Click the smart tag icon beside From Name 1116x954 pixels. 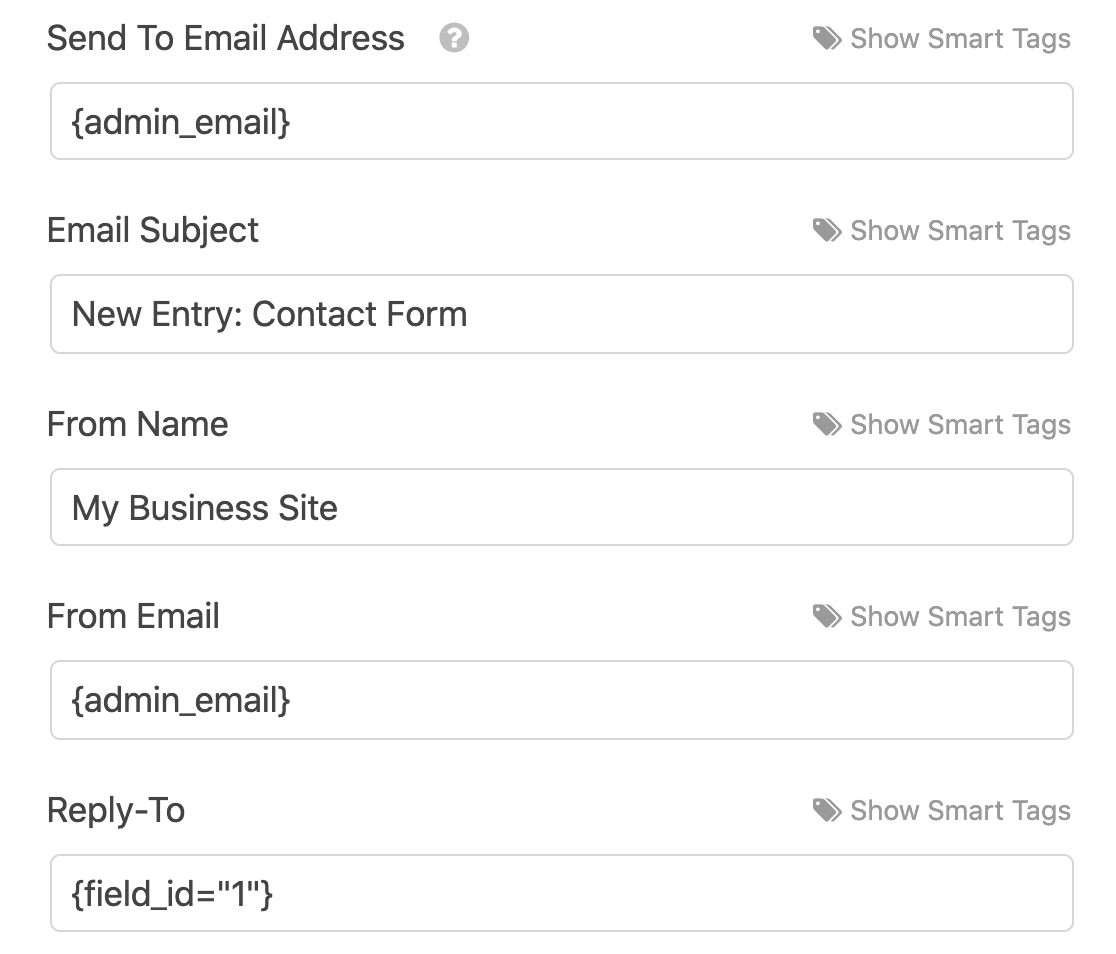click(826, 424)
